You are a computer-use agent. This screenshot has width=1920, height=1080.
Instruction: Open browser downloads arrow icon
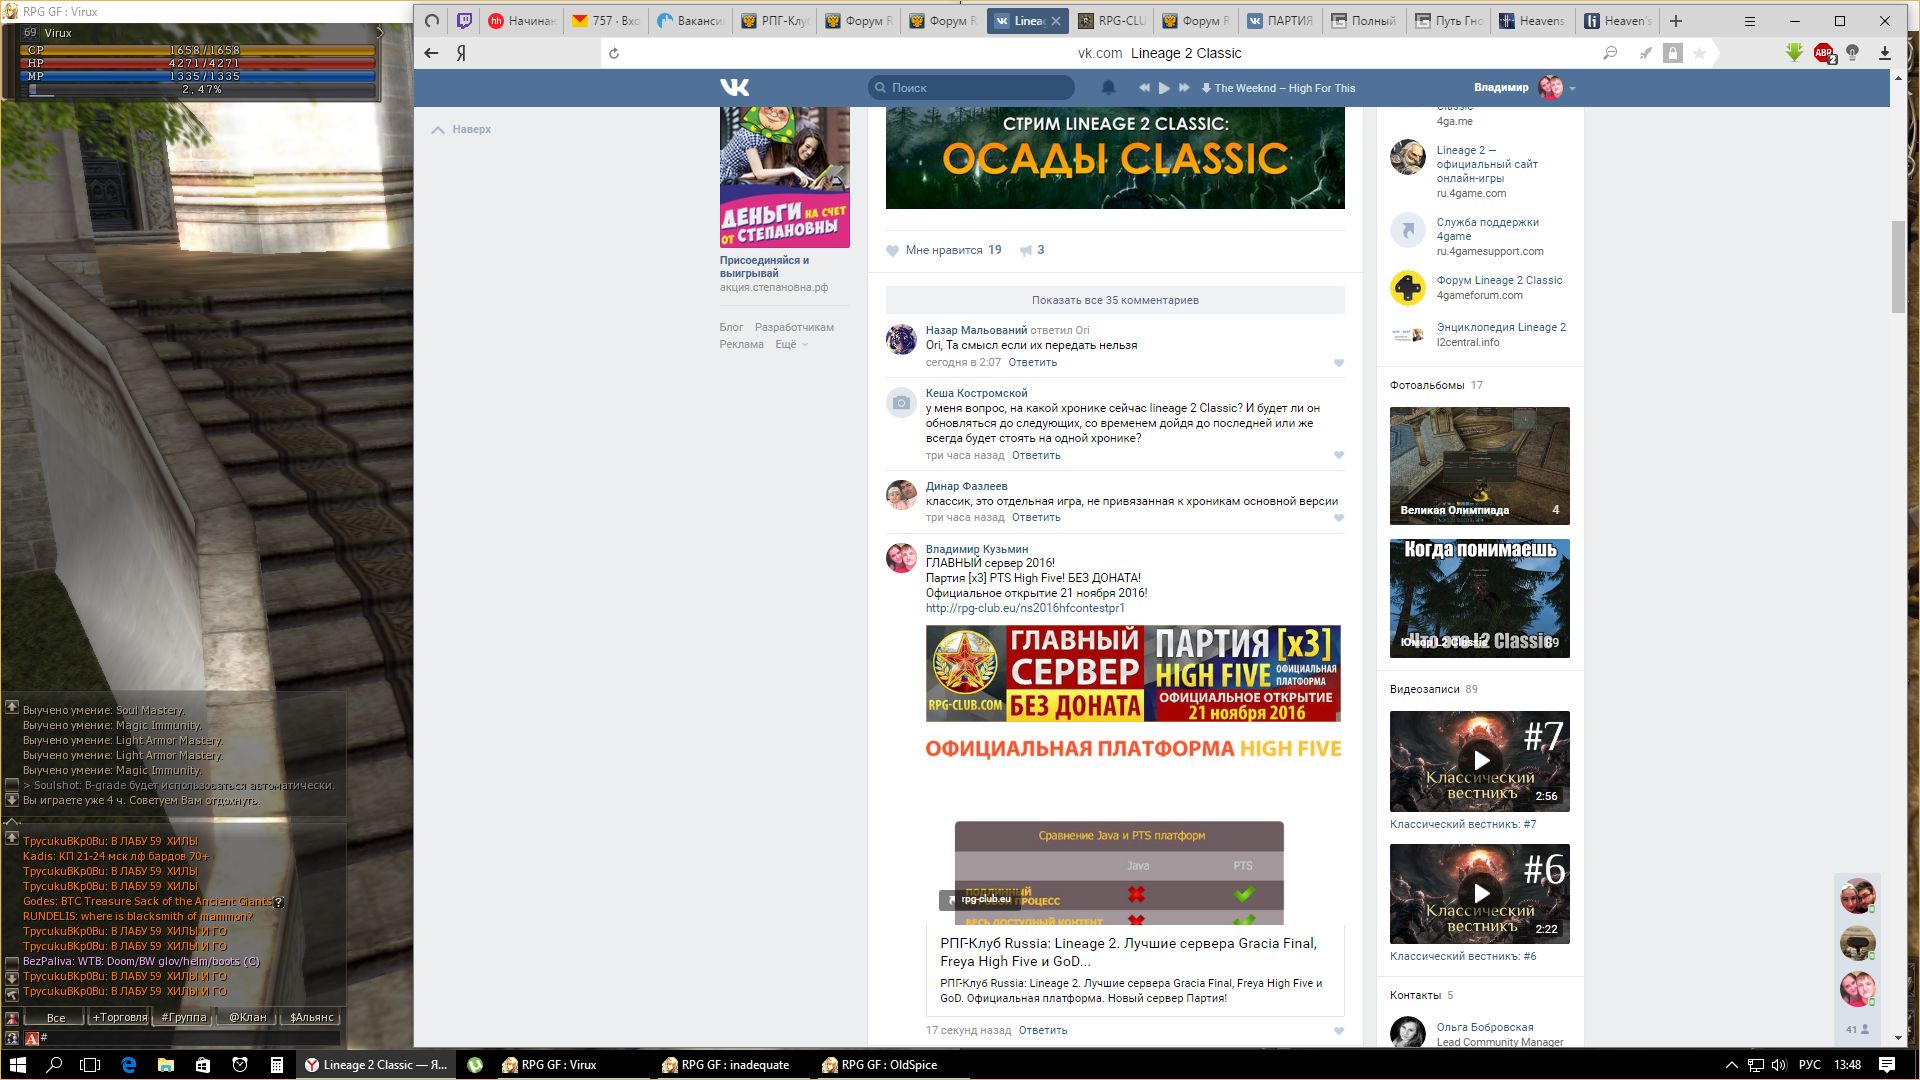click(x=1885, y=53)
